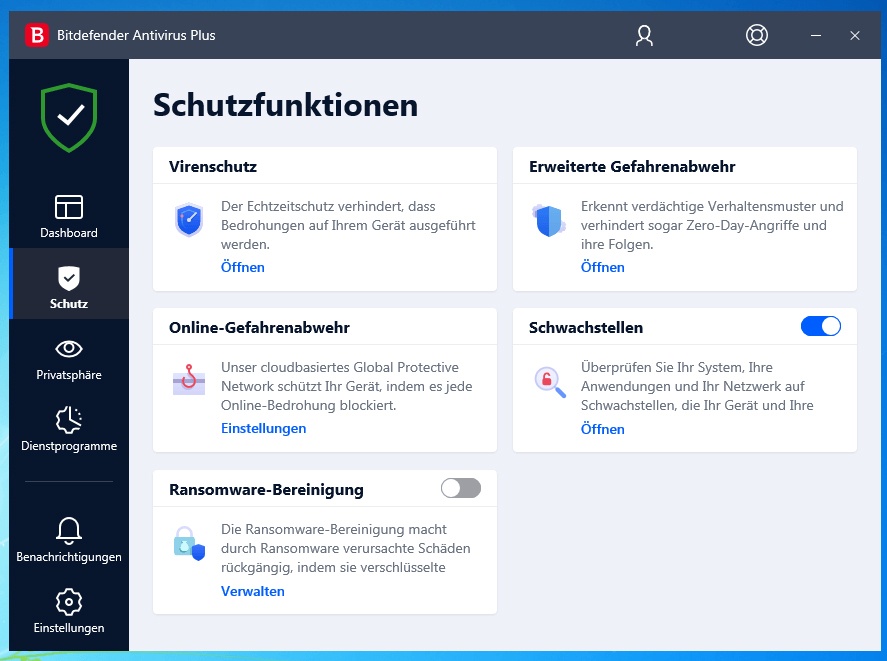Screen dimensions: 887x661
Task: Click the Online-Gefahrenabwehr phishing hook icon
Action: (x=189, y=380)
